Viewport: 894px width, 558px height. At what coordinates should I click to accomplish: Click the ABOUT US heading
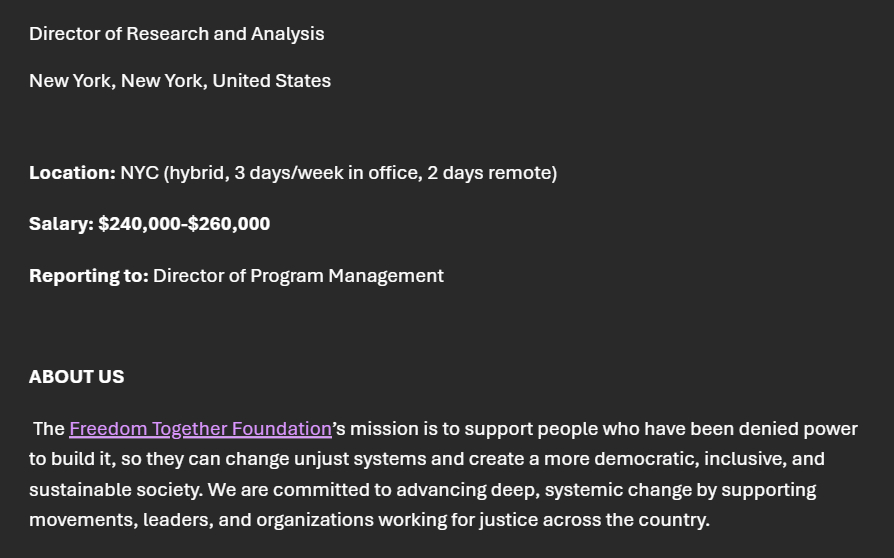[77, 377]
